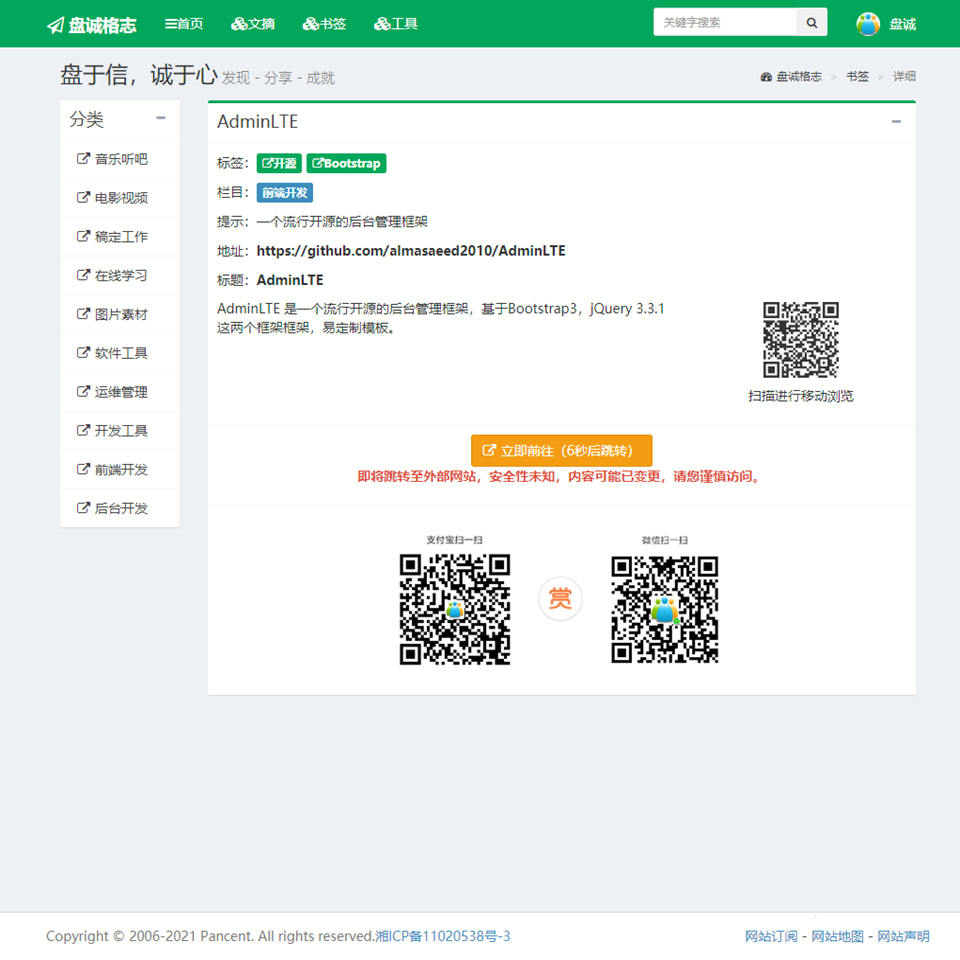The image size is (960, 960).
Task: Click the search magnifier icon button
Action: click(811, 23)
